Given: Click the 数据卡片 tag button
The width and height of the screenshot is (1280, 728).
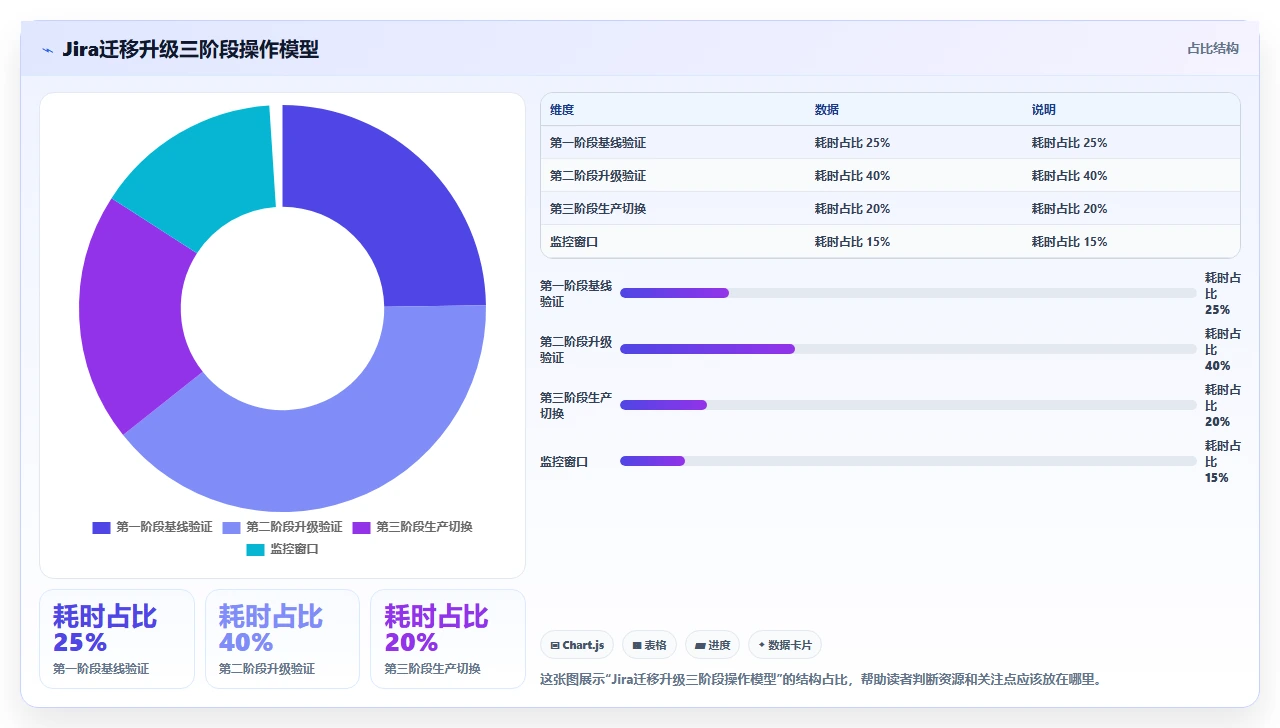Looking at the screenshot, I should point(785,645).
